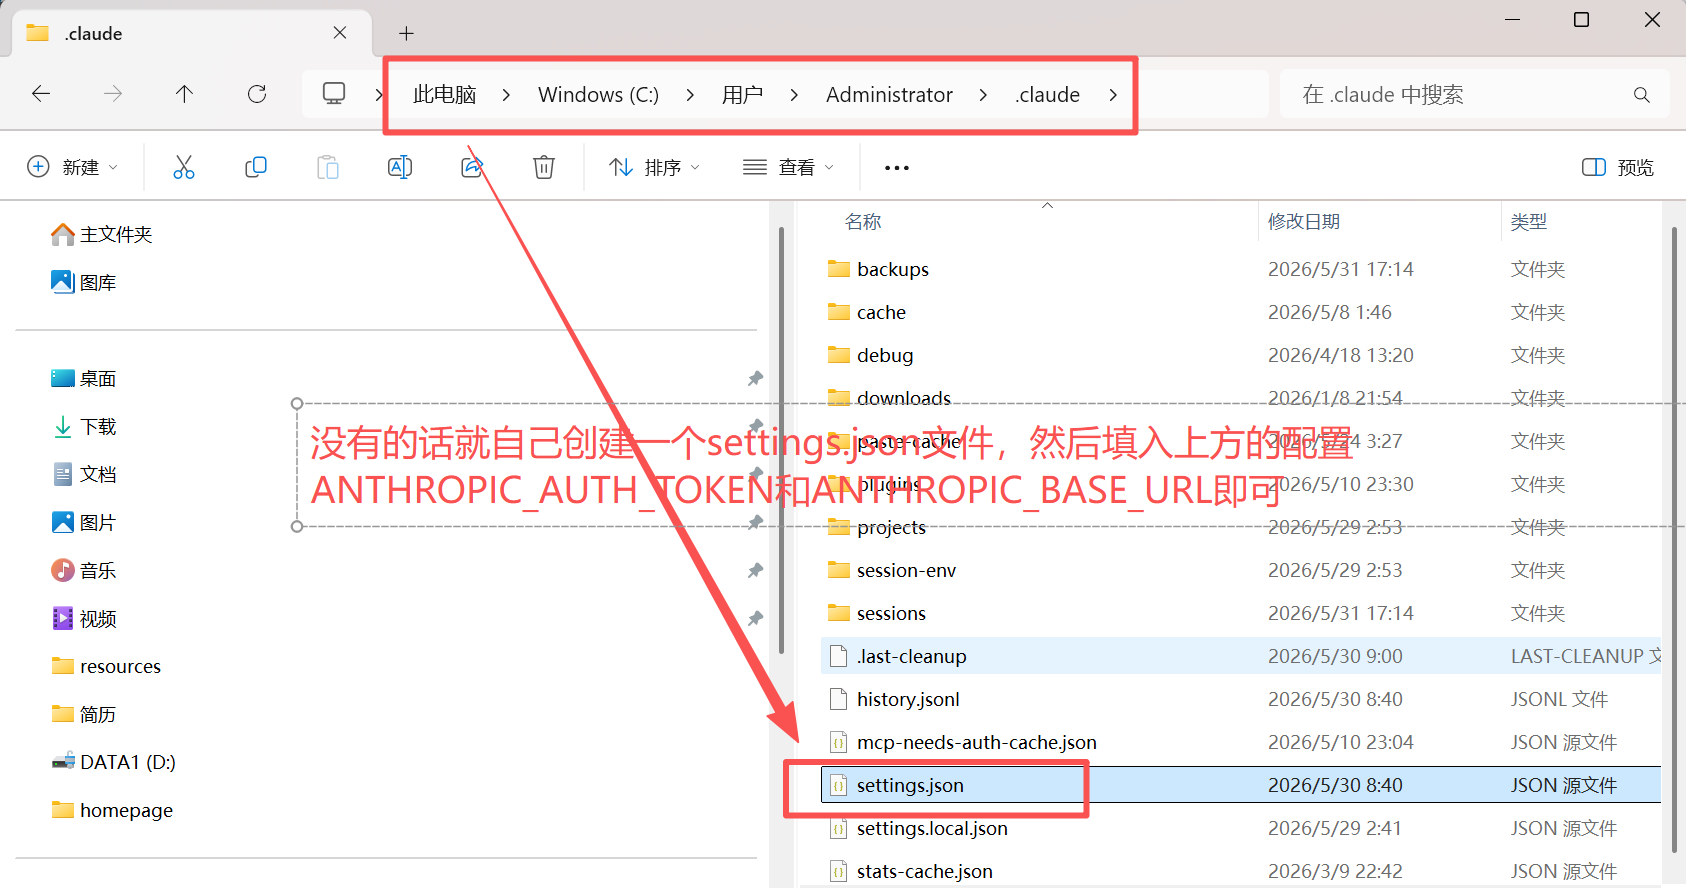Click the Cut scissors icon
This screenshot has height=888, width=1686.
tap(184, 167)
